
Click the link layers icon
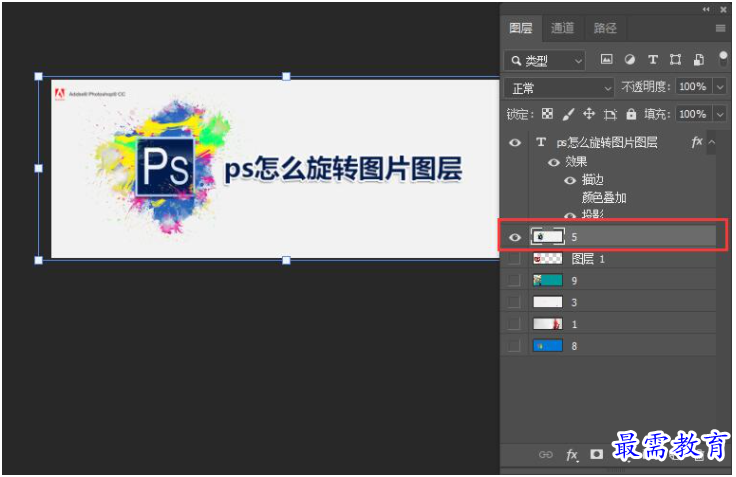point(545,454)
